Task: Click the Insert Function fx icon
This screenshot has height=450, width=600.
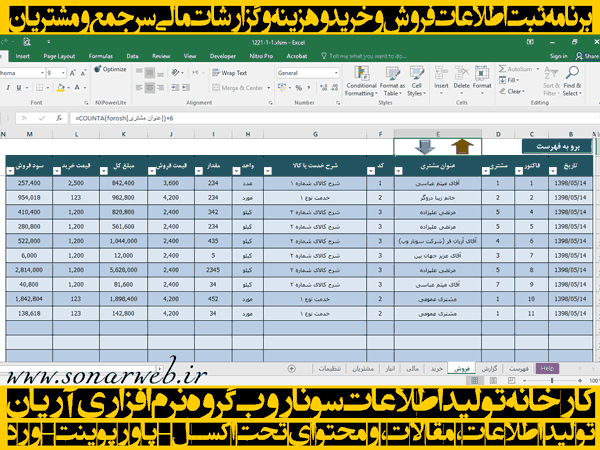Action: point(59,118)
